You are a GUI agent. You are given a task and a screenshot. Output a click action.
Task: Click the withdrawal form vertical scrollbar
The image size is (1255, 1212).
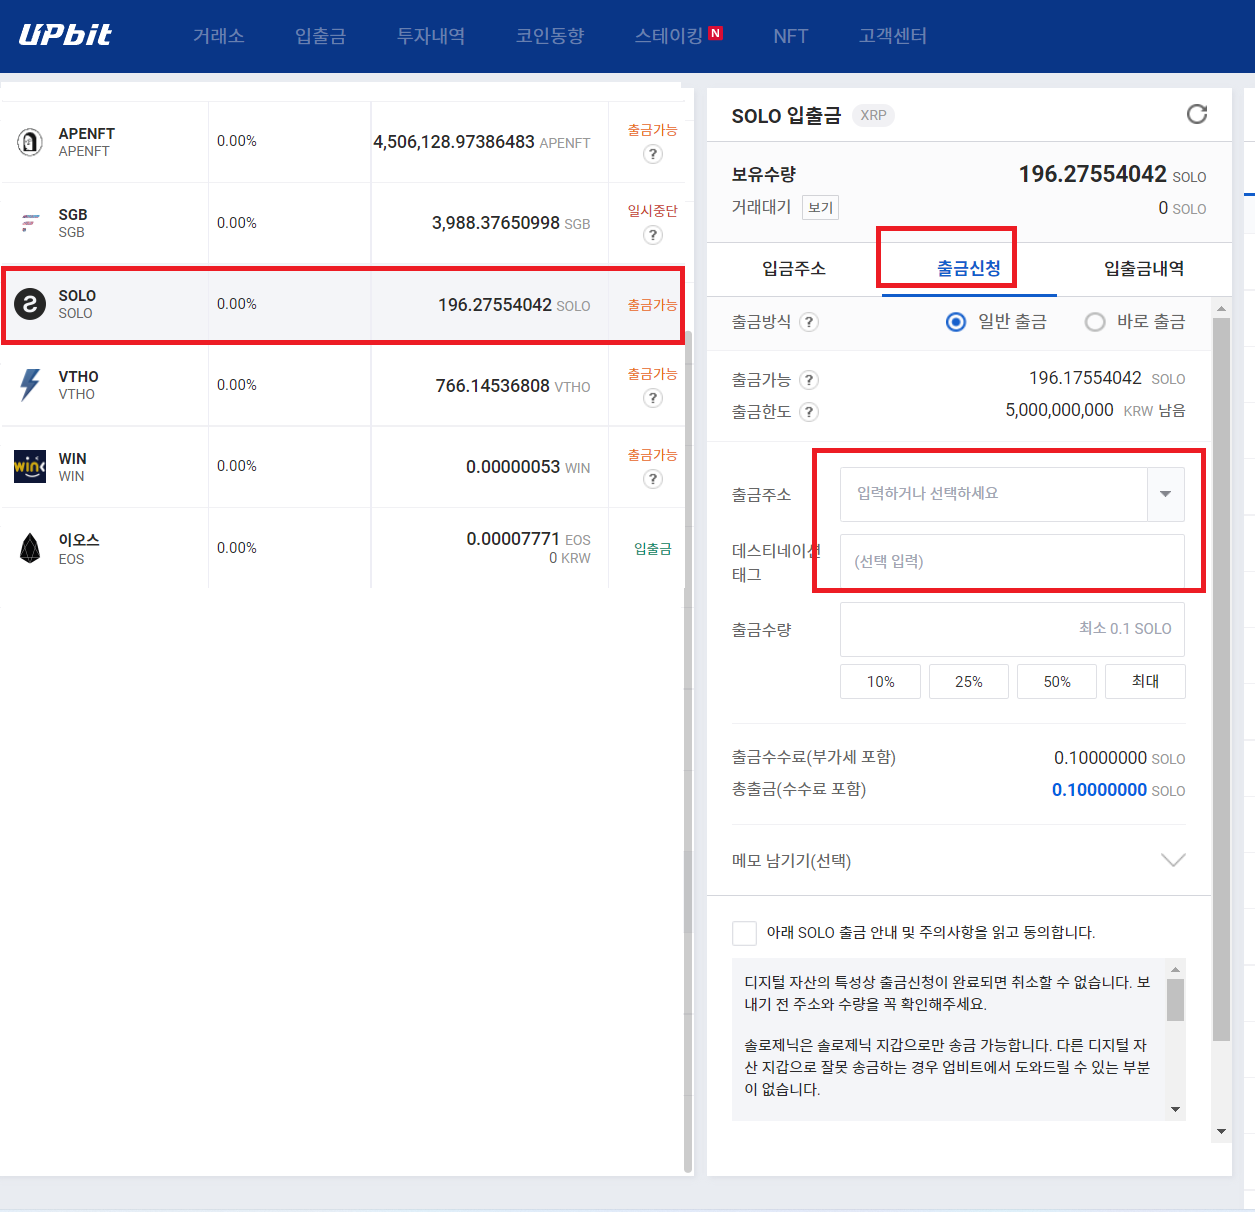point(1221,680)
